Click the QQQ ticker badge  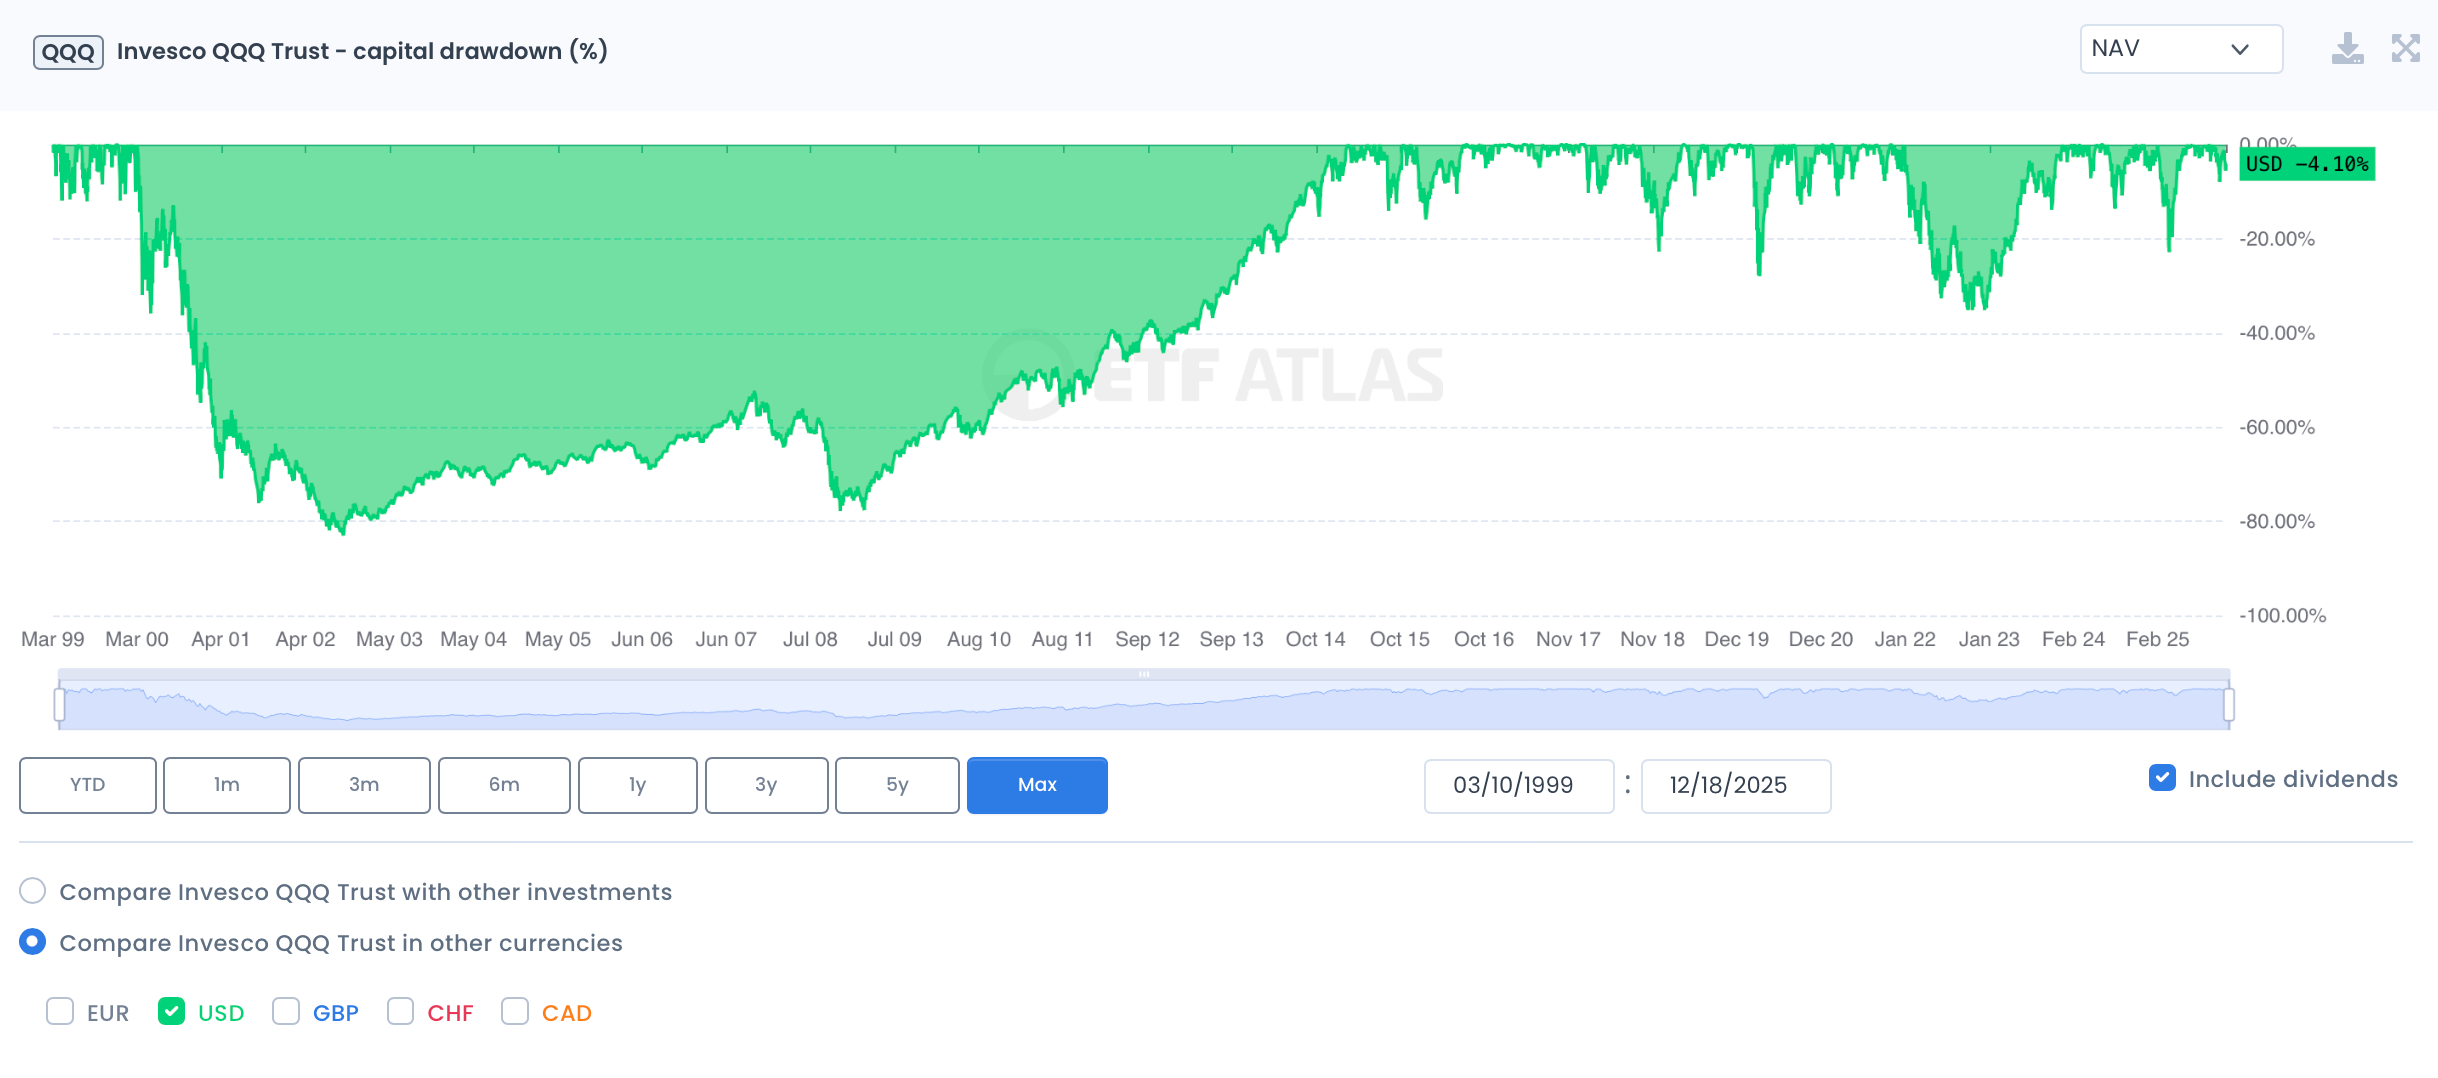pos(68,52)
